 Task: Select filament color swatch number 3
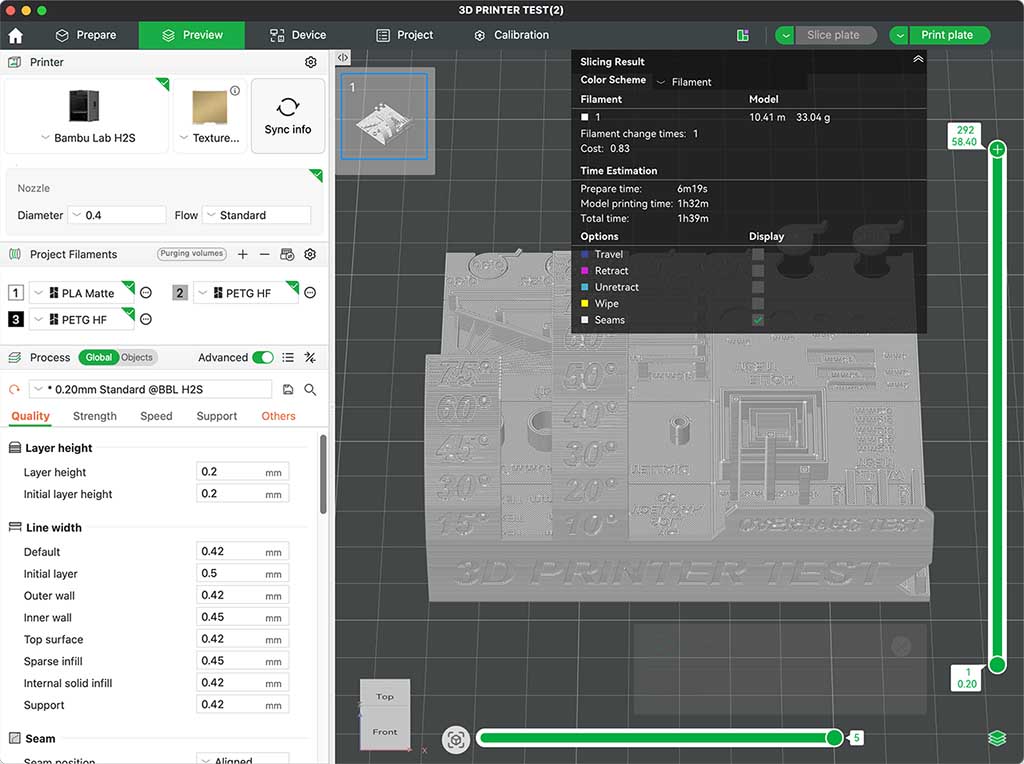(16, 319)
